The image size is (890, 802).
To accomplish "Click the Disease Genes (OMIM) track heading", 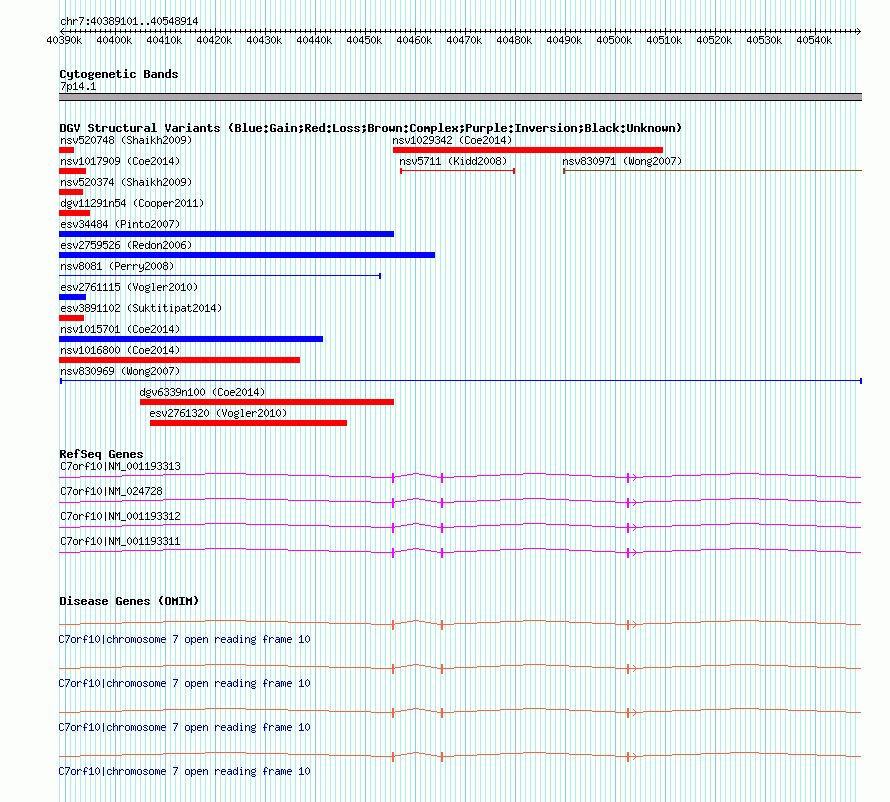I will click(129, 601).
